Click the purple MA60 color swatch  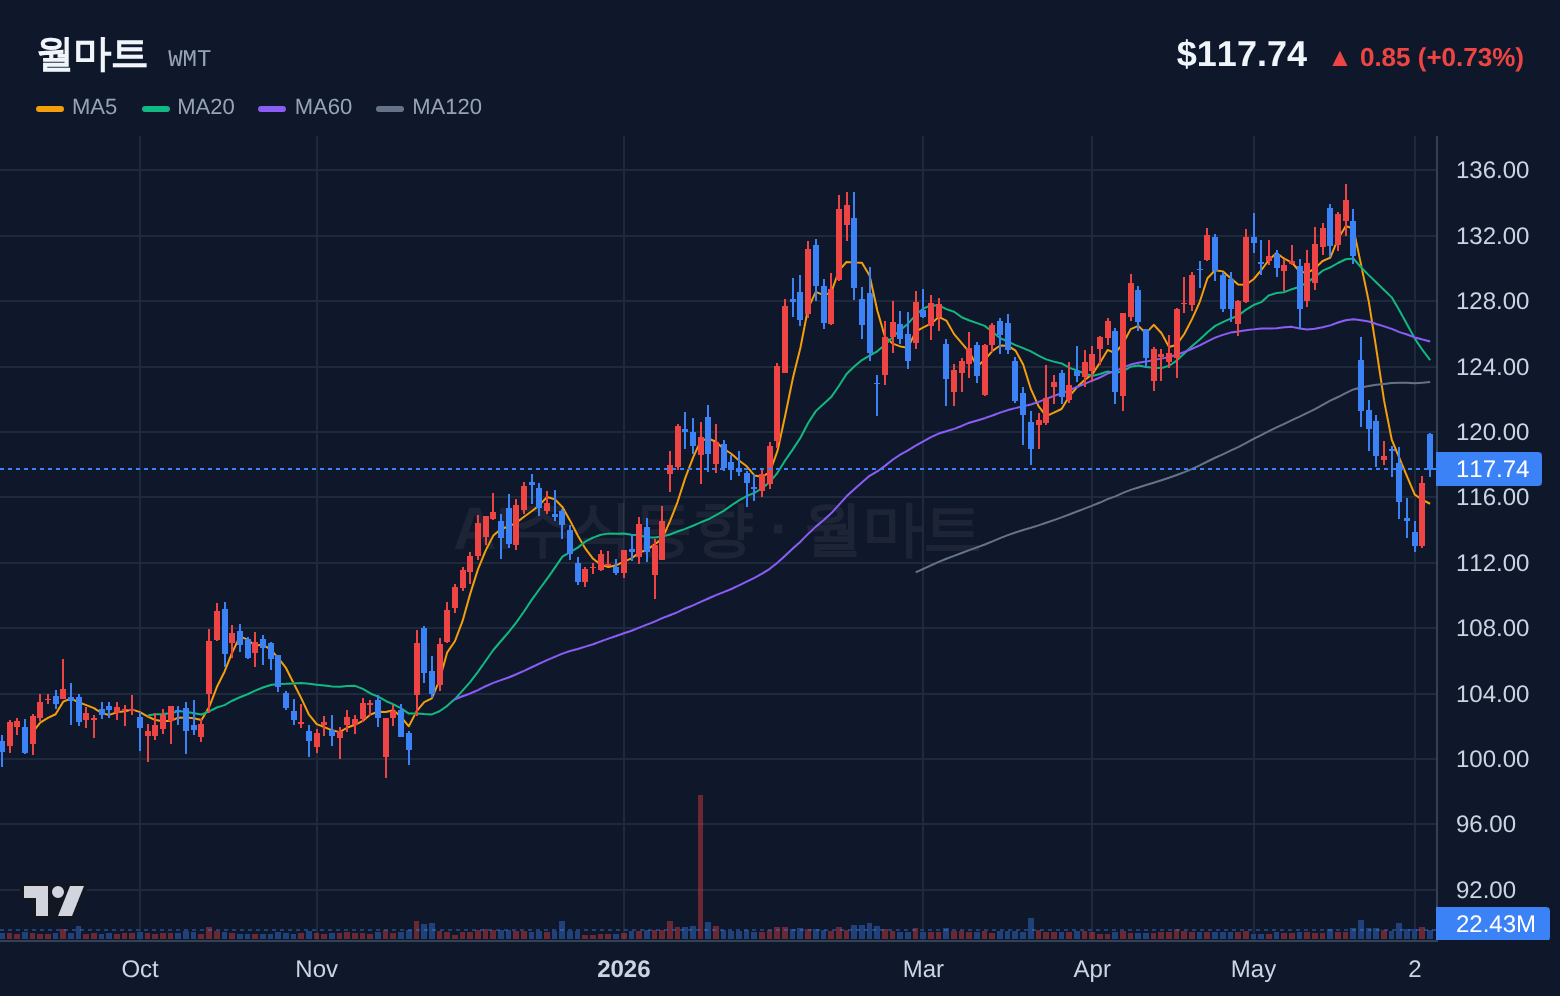click(x=272, y=108)
